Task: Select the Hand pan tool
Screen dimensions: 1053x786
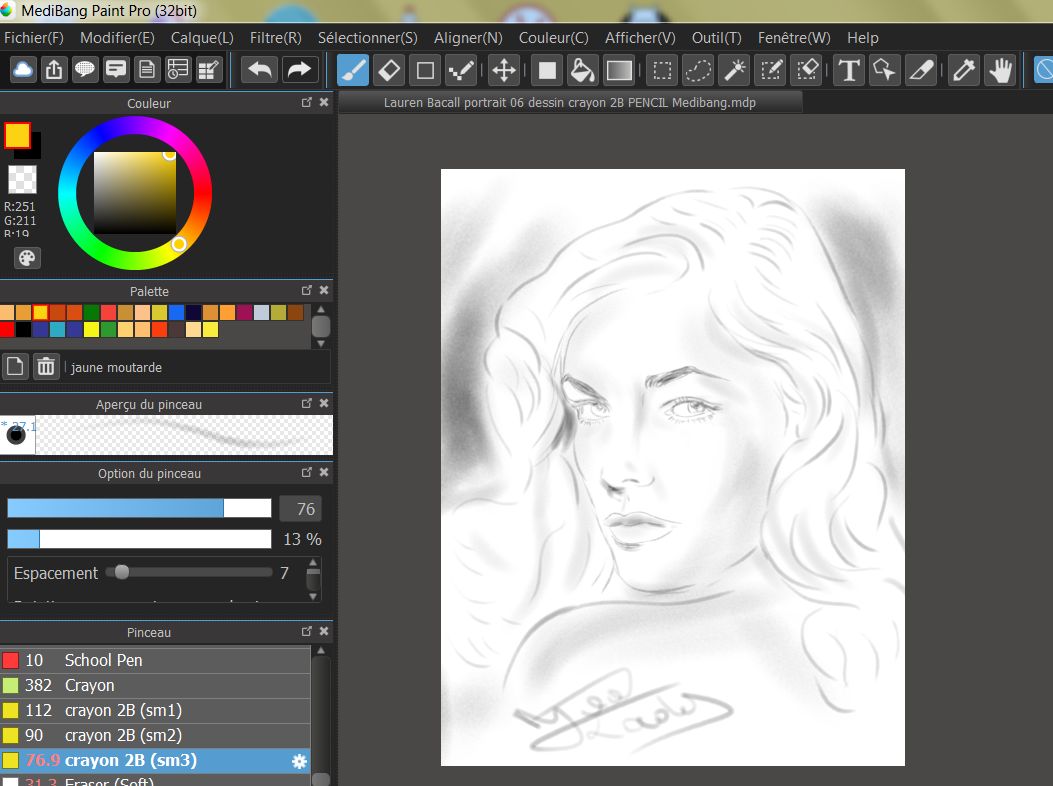Action: coord(1001,70)
